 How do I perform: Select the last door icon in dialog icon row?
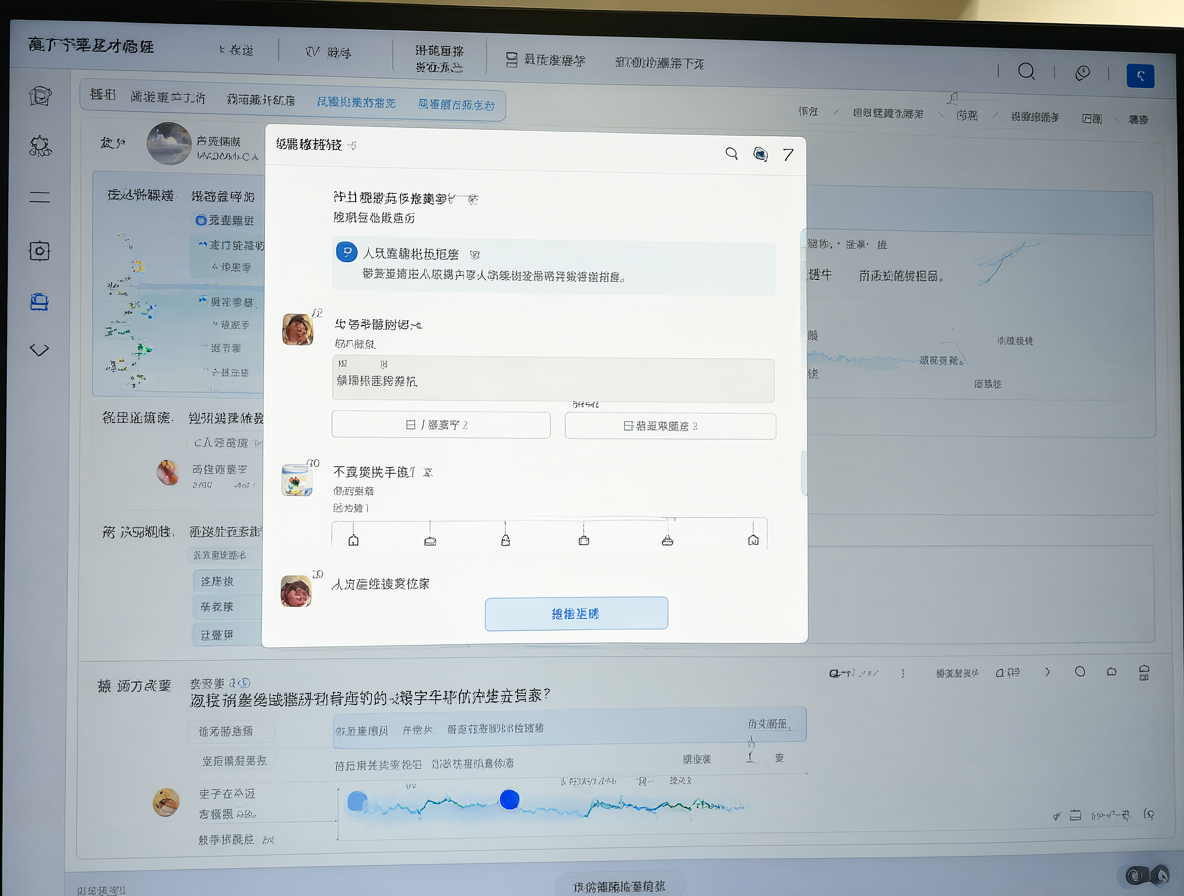753,540
